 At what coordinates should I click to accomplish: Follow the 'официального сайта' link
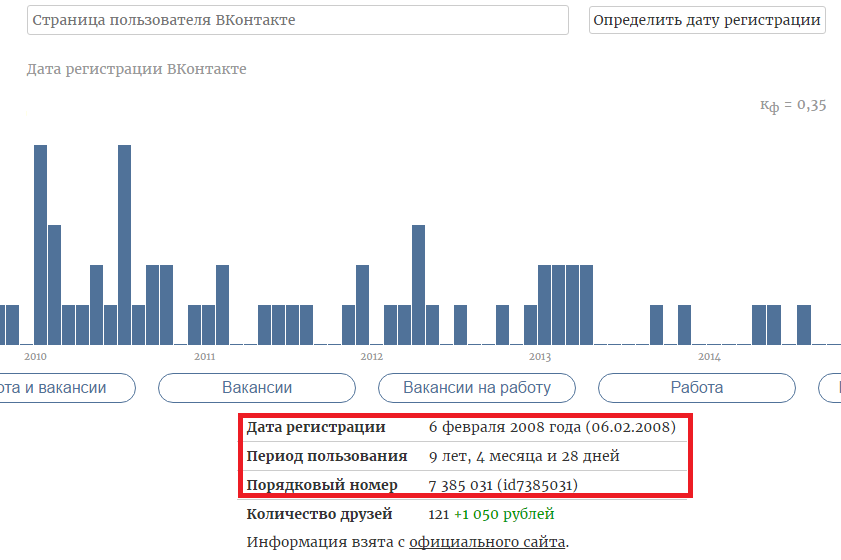487,542
